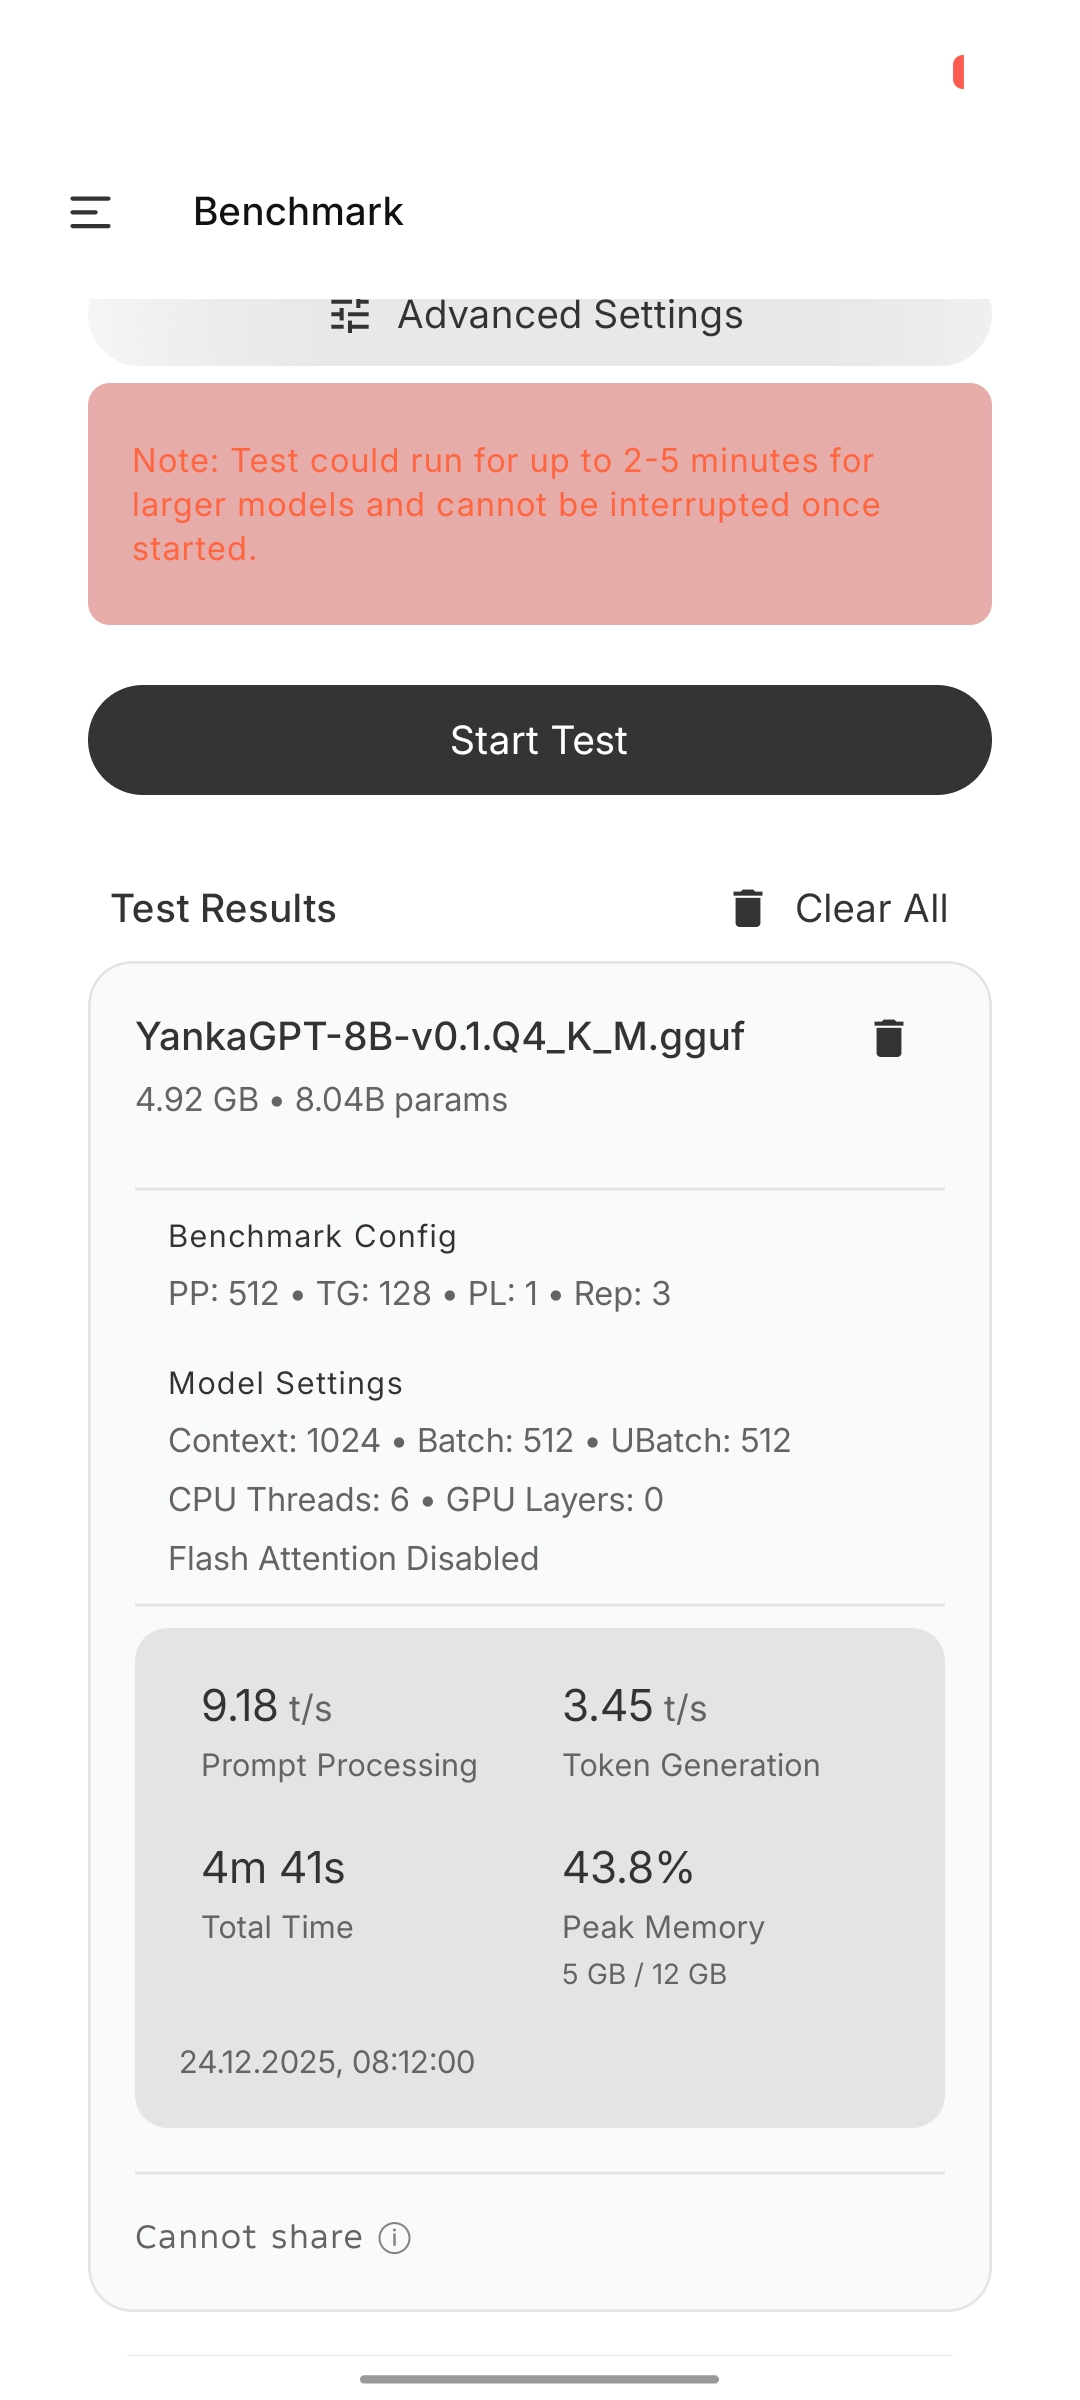This screenshot has height=2400, width=1080.
Task: Click the Test Results heading
Action: pos(223,908)
